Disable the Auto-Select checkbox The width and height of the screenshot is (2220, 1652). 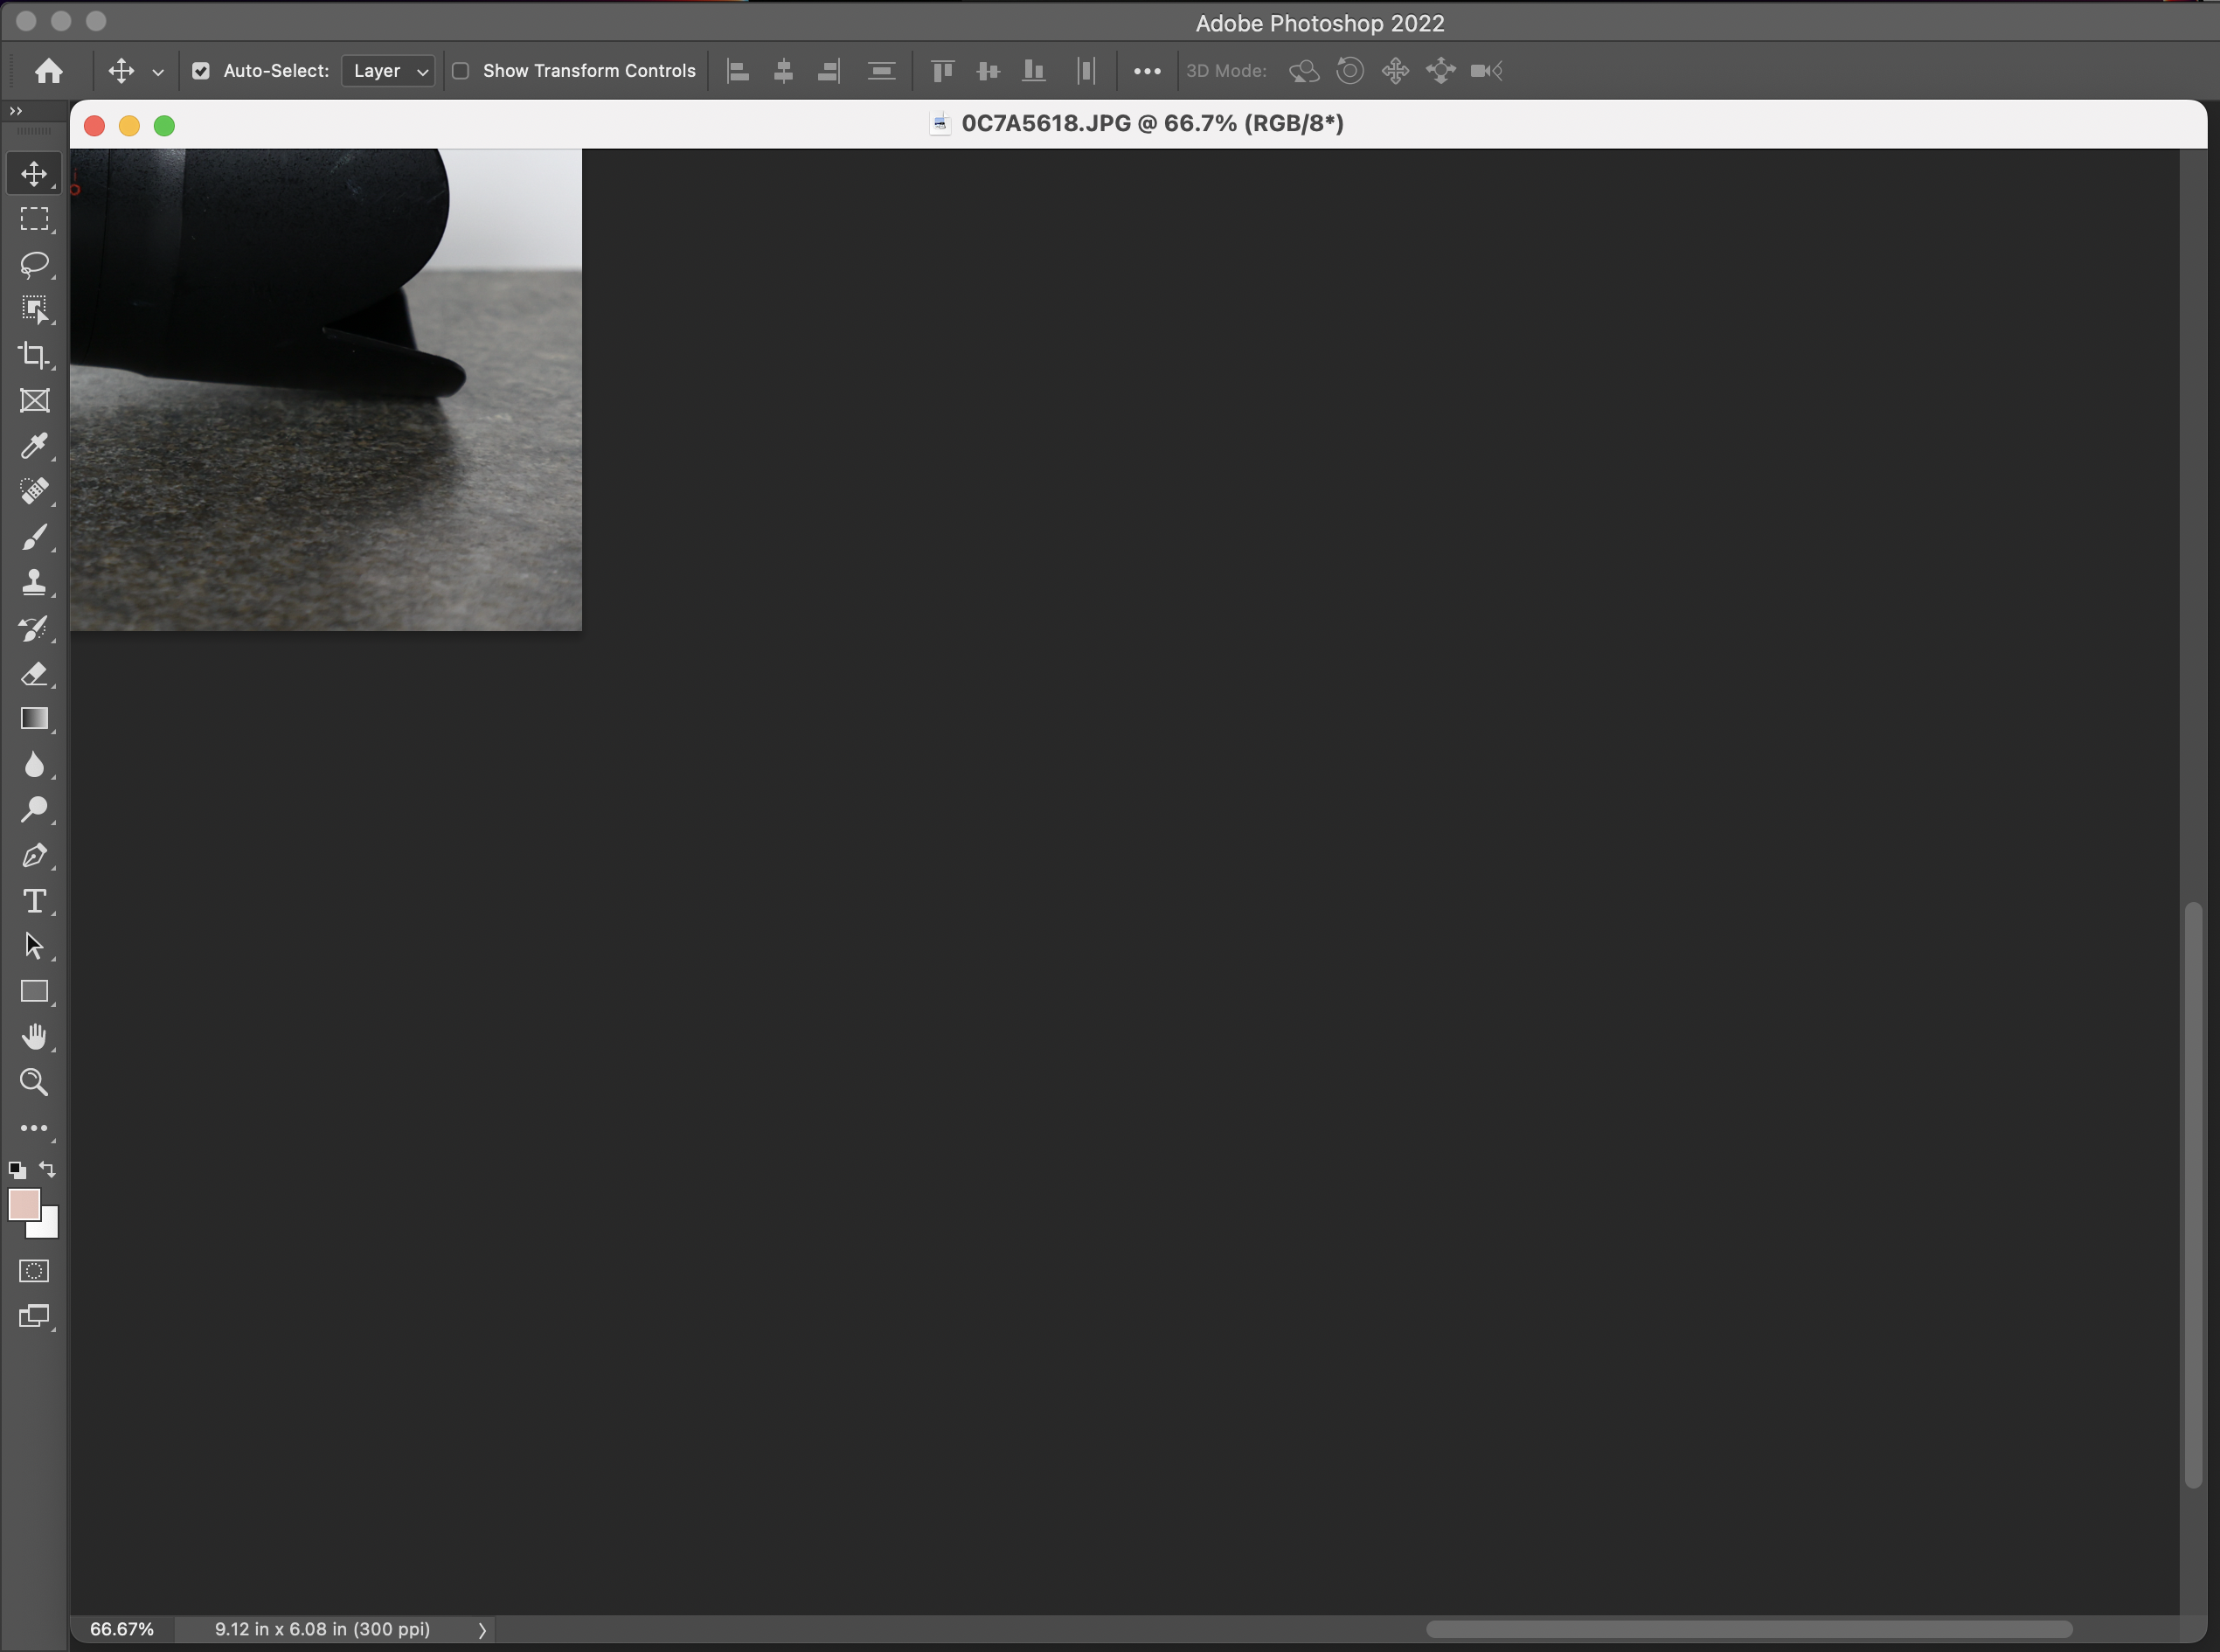point(201,70)
